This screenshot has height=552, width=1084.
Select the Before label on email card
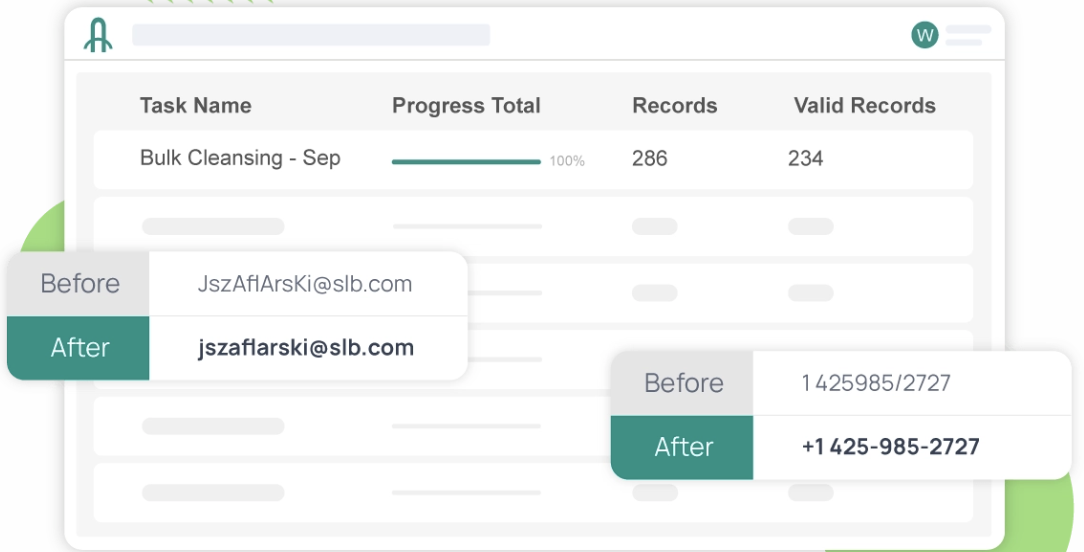80,284
